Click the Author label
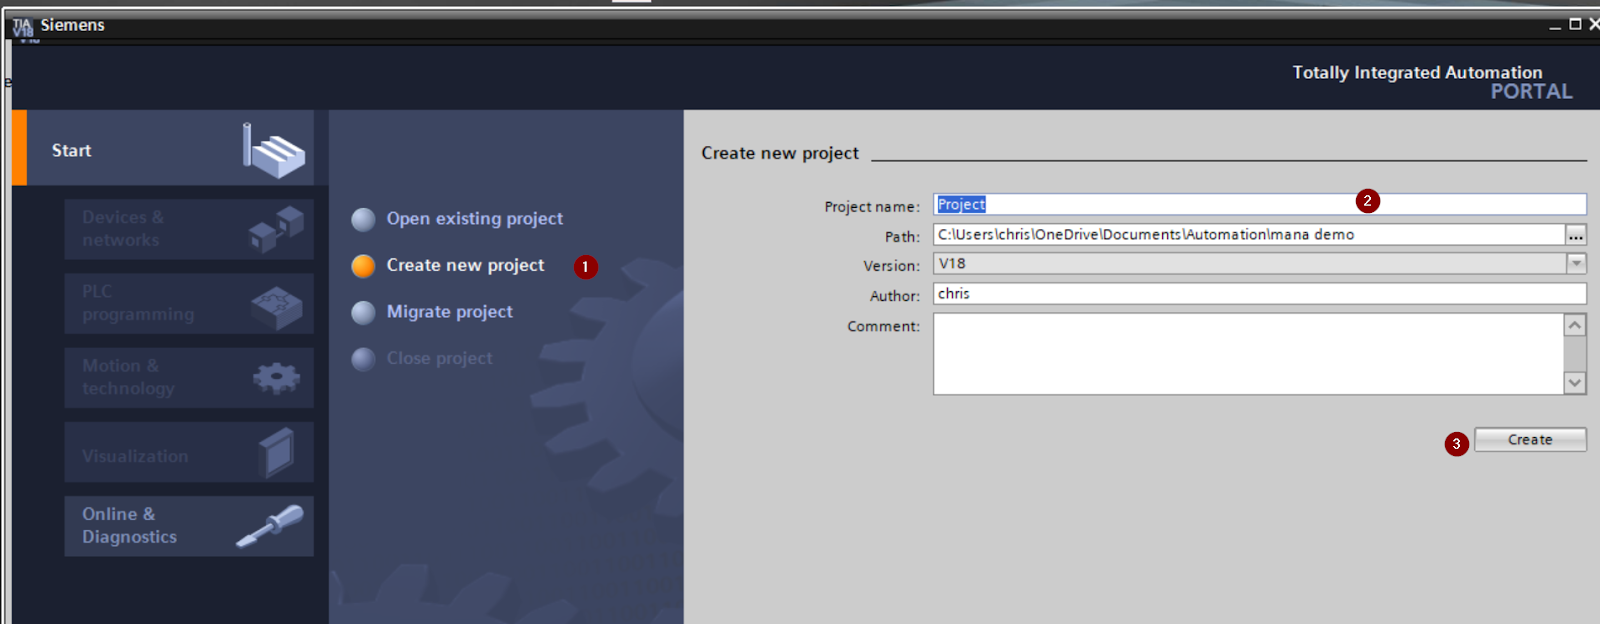This screenshot has width=1600, height=624. tap(895, 296)
